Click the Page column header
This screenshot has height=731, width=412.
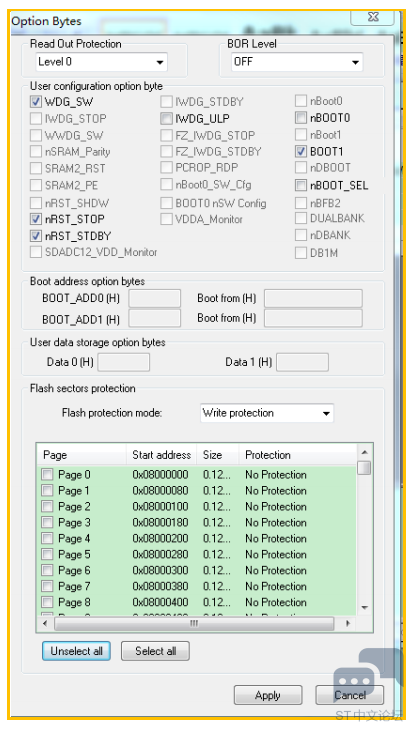81,455
